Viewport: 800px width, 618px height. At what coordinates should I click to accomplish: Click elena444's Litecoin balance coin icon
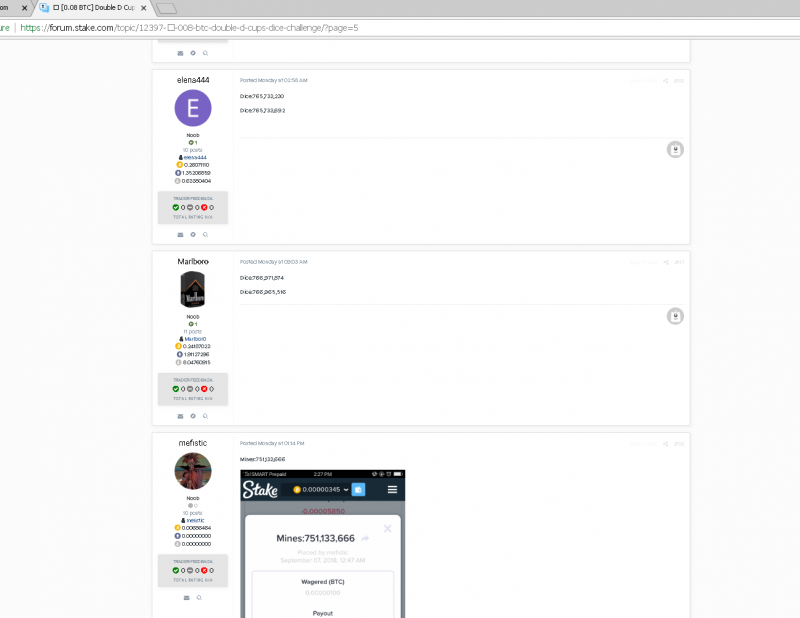pyautogui.click(x=178, y=181)
